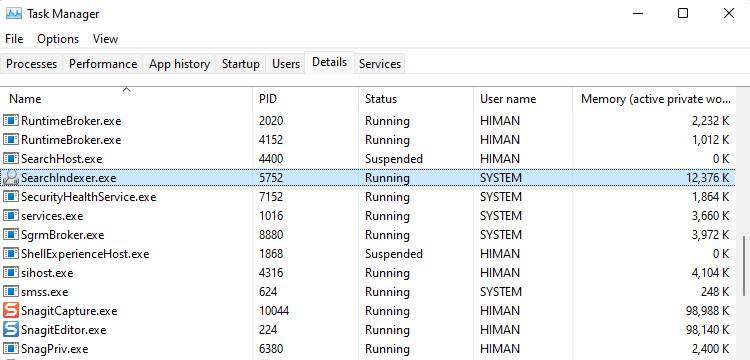Switch to the Processes tab
This screenshot has height=360, width=750.
coord(32,64)
